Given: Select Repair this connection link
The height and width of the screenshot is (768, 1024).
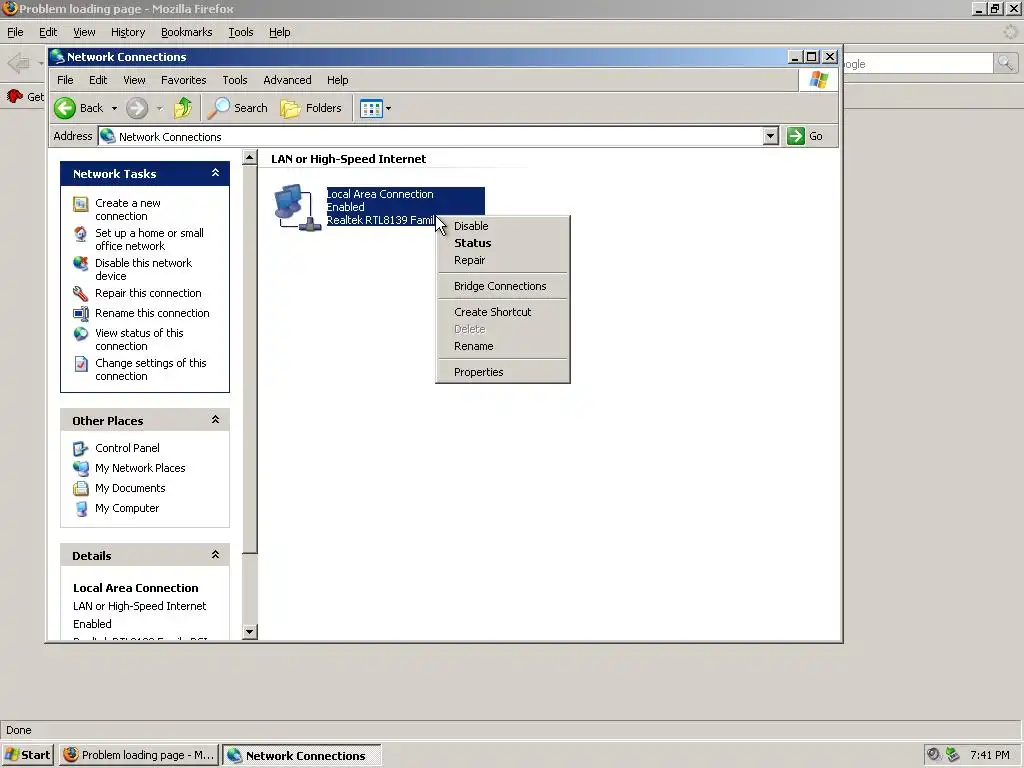Looking at the screenshot, I should tap(148, 293).
